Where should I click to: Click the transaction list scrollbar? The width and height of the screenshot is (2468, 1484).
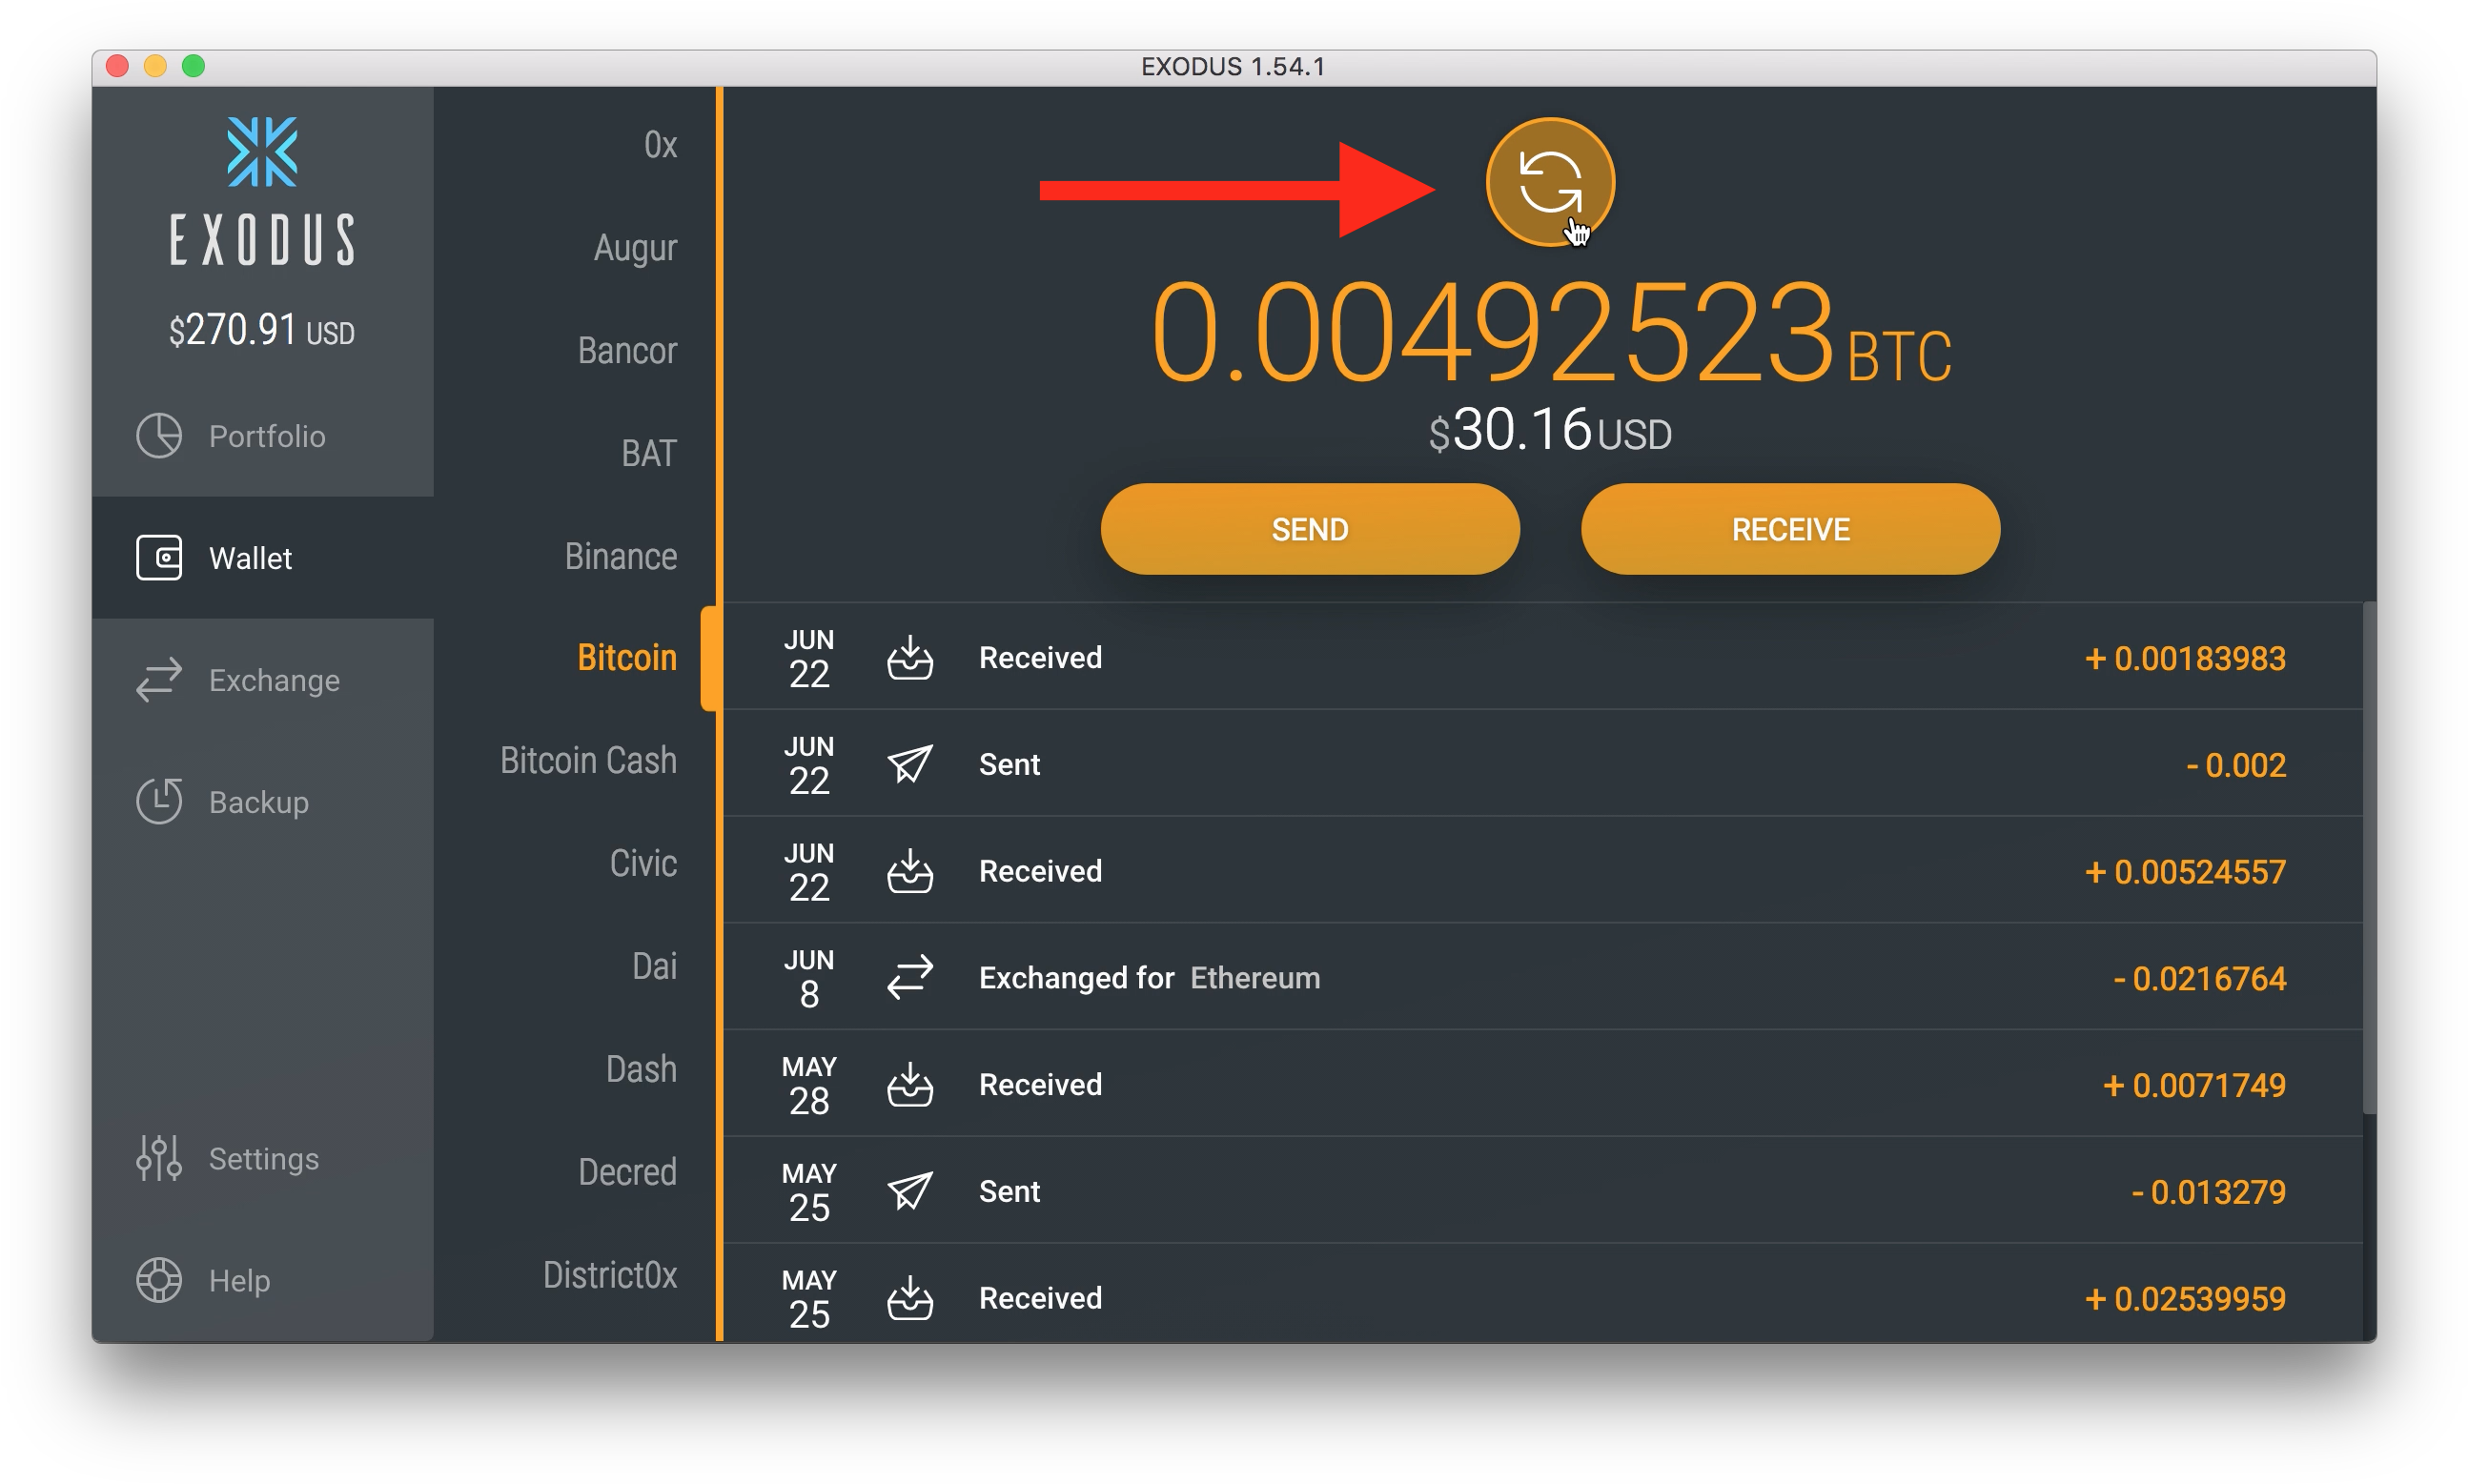coord(2369,858)
